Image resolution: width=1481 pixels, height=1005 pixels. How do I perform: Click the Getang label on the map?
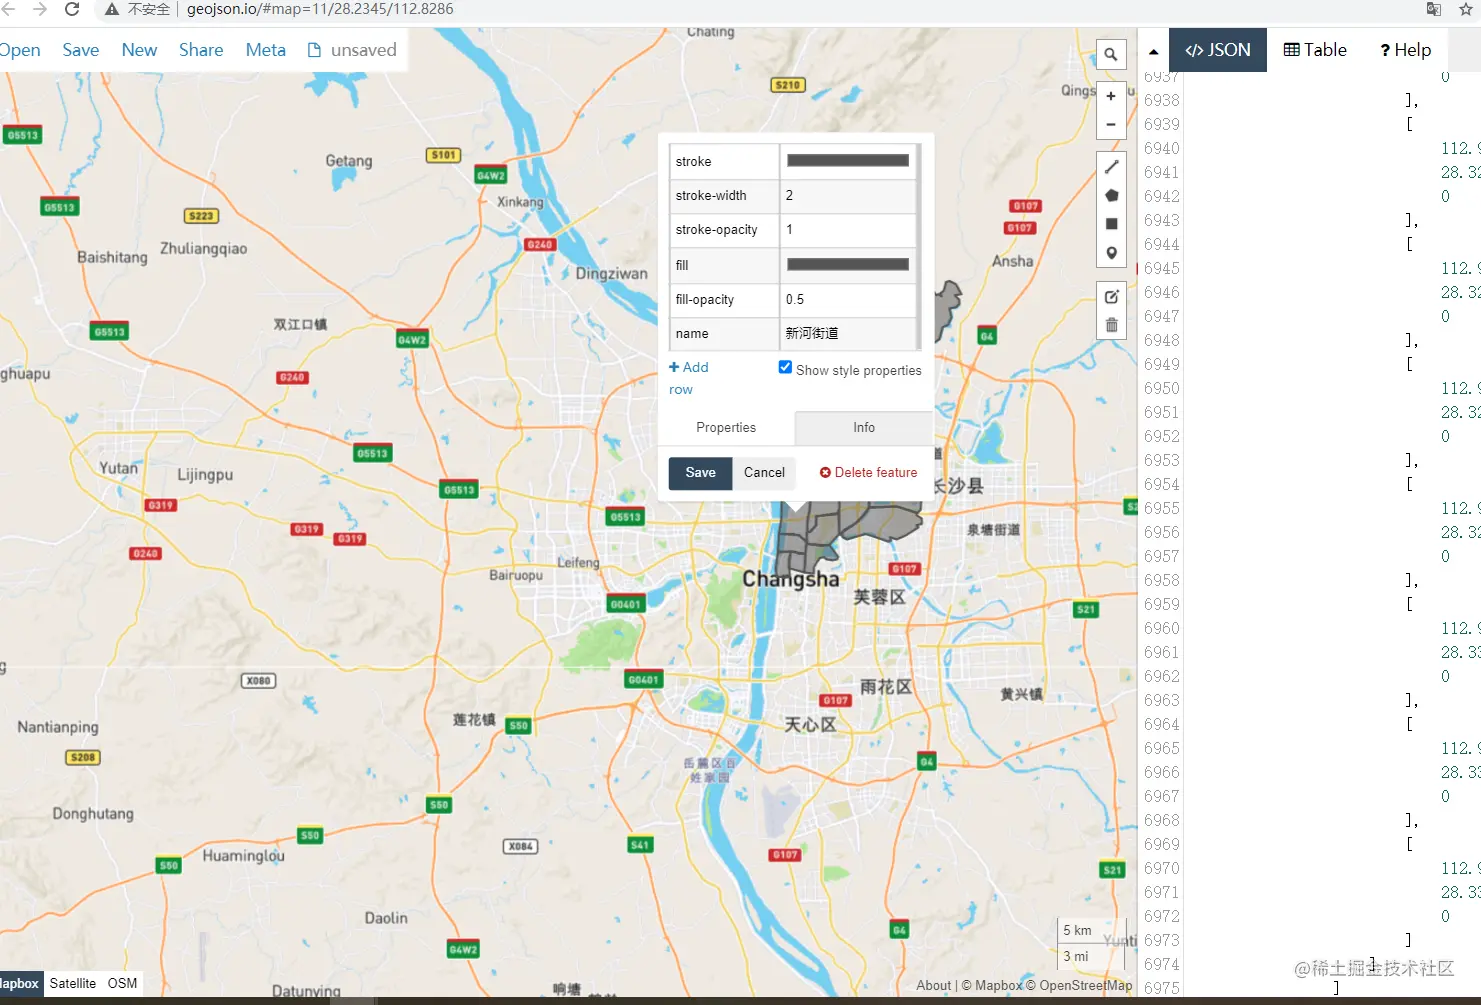349,161
